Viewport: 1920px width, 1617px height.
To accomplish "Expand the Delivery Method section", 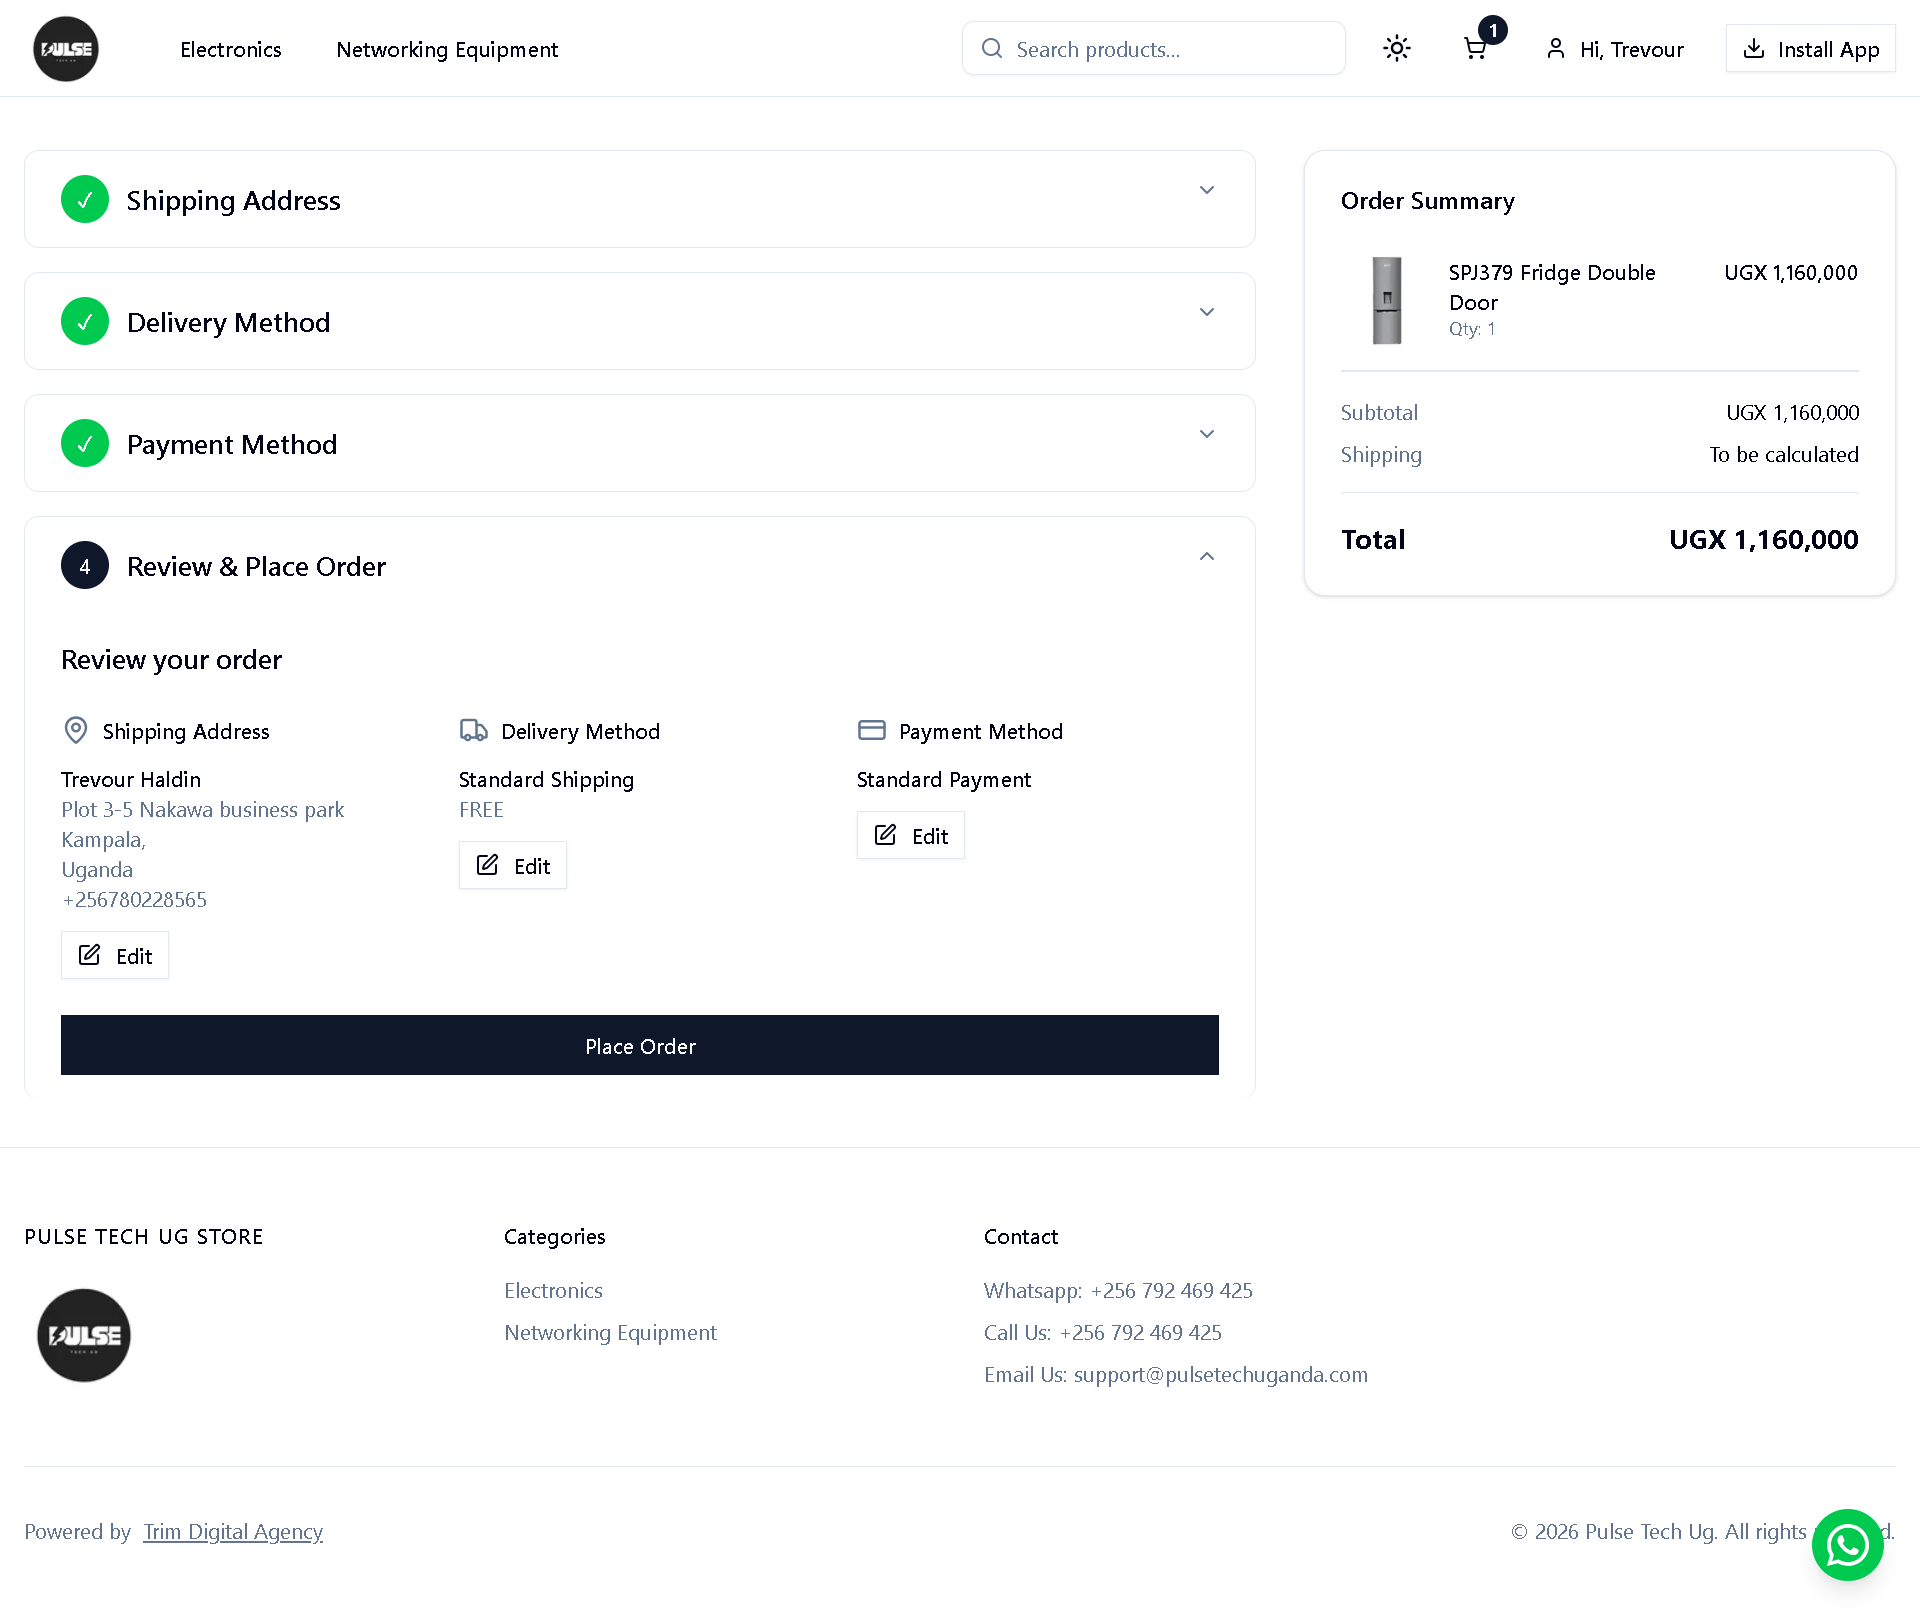I will click(x=1206, y=311).
